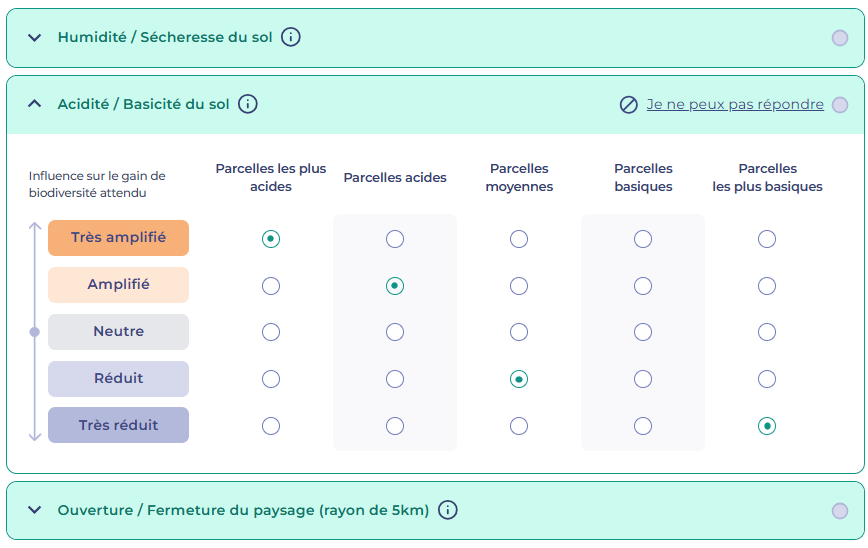
Task: Pick Amplifié for Parcelles les plus basiques
Action: tap(767, 286)
